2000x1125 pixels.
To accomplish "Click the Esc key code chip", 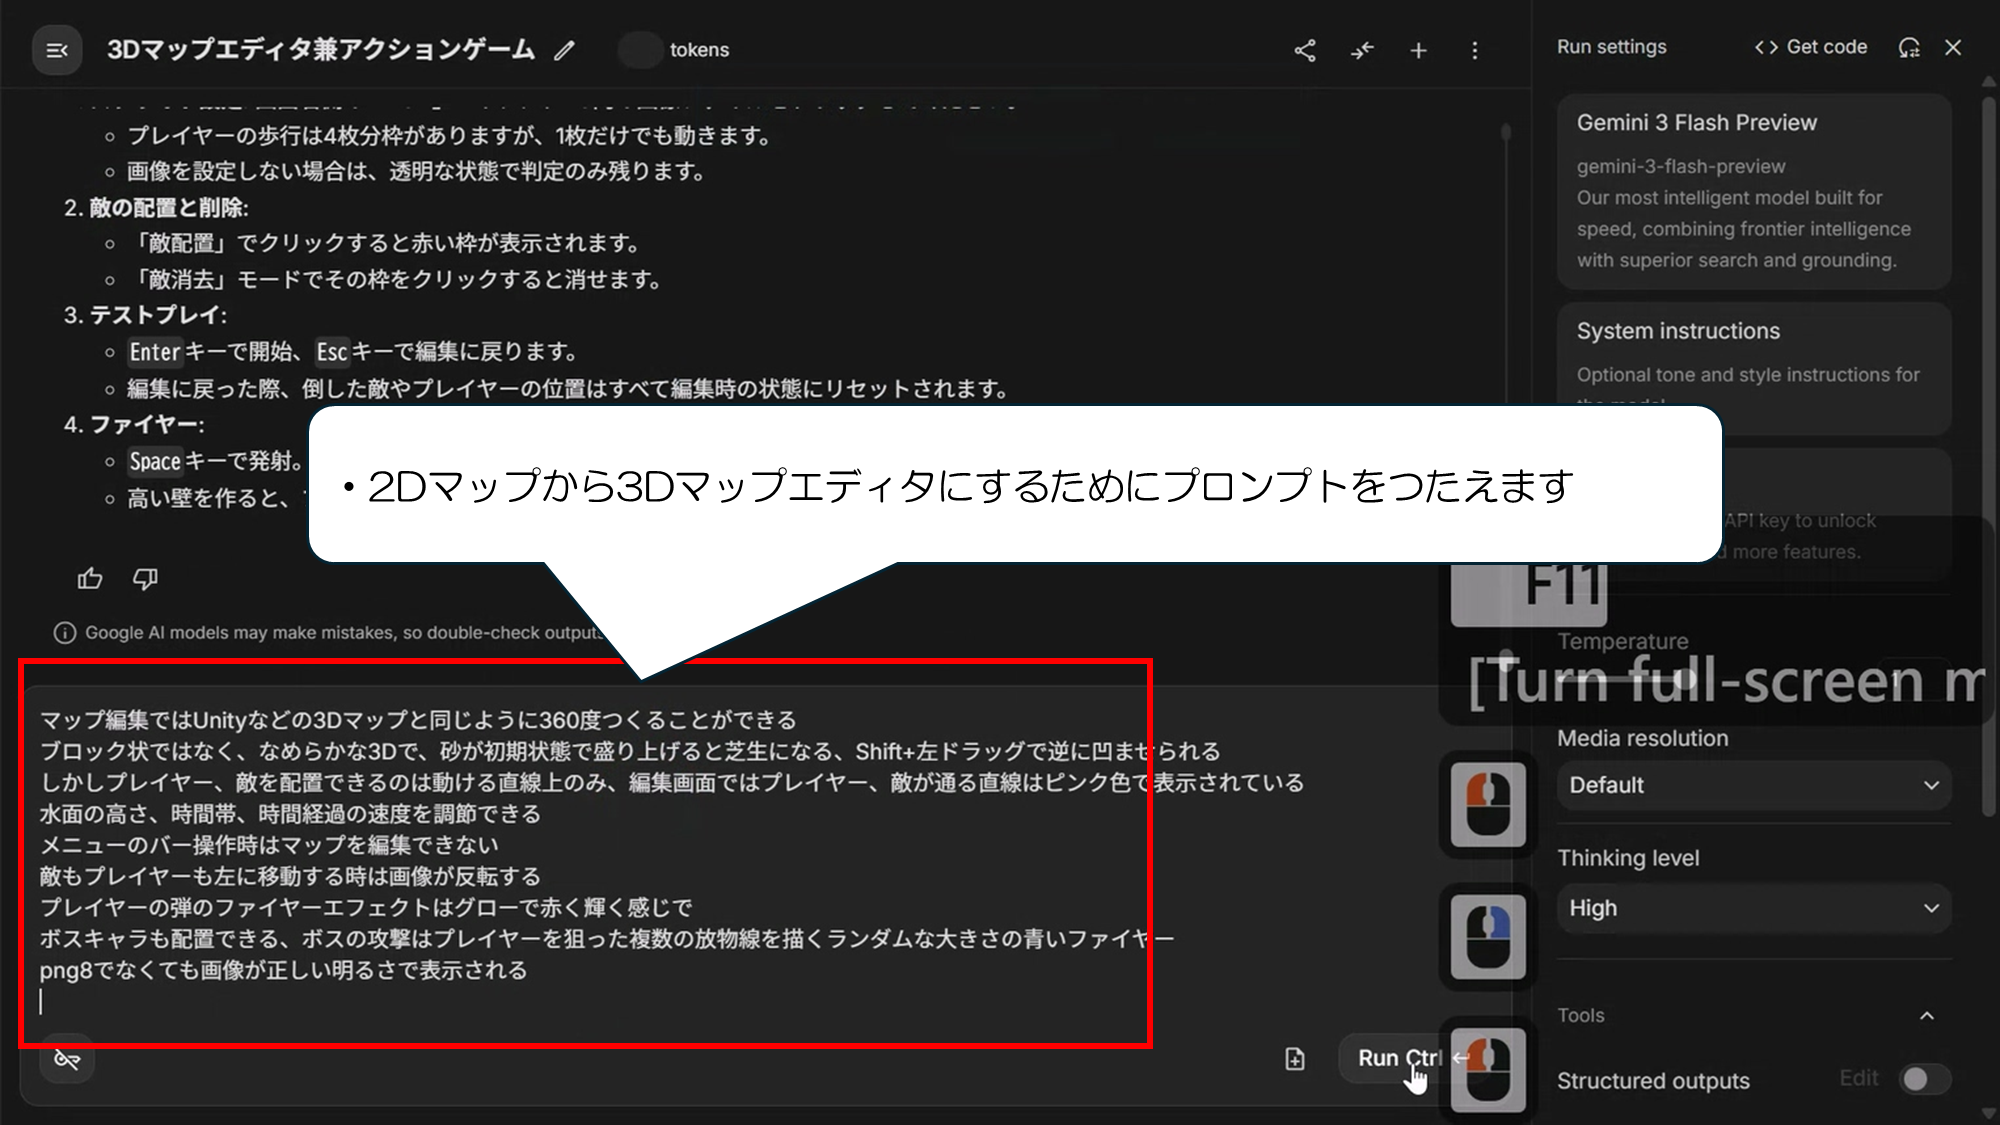I will (332, 352).
